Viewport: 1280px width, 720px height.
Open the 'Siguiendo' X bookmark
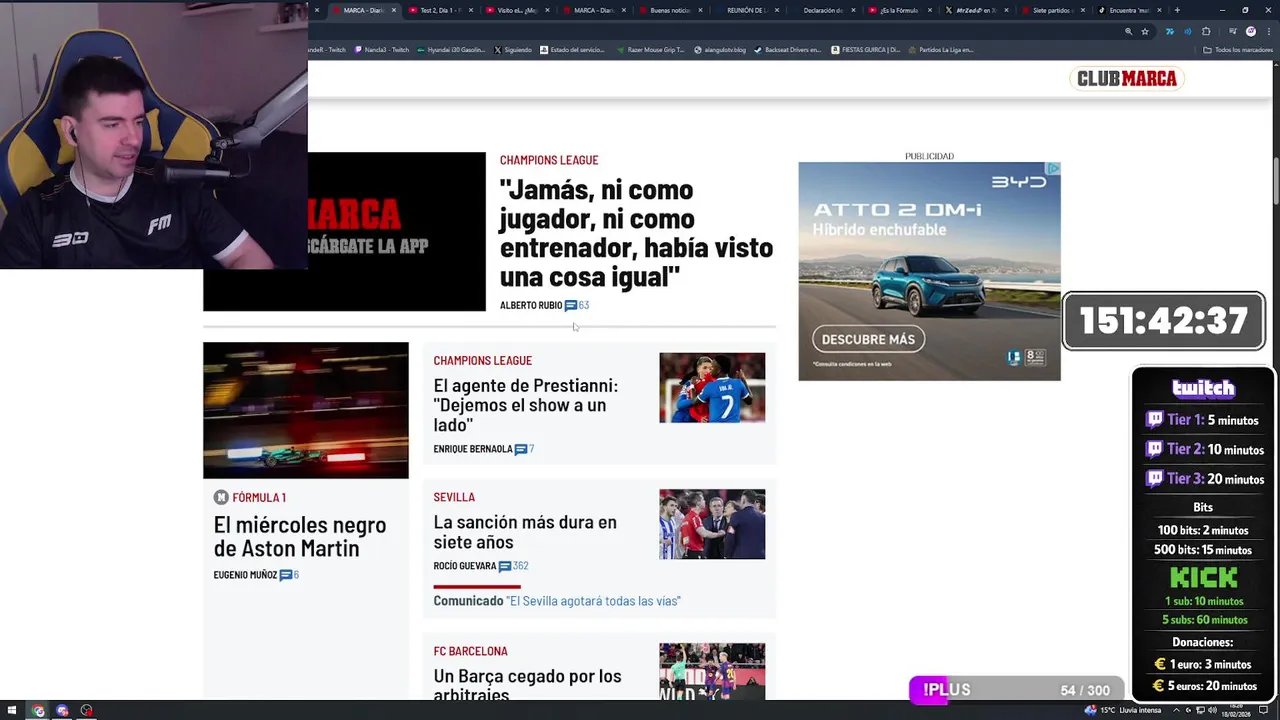click(512, 49)
